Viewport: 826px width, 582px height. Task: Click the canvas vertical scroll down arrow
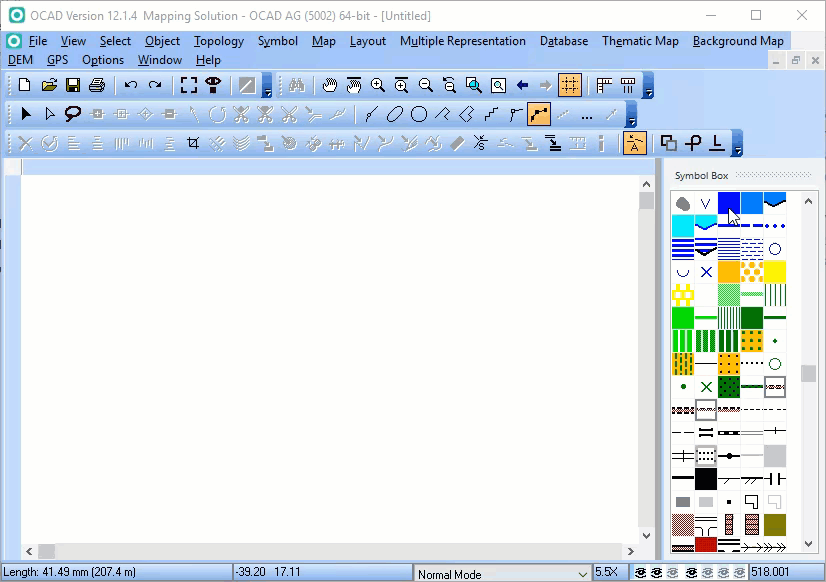pyautogui.click(x=646, y=535)
